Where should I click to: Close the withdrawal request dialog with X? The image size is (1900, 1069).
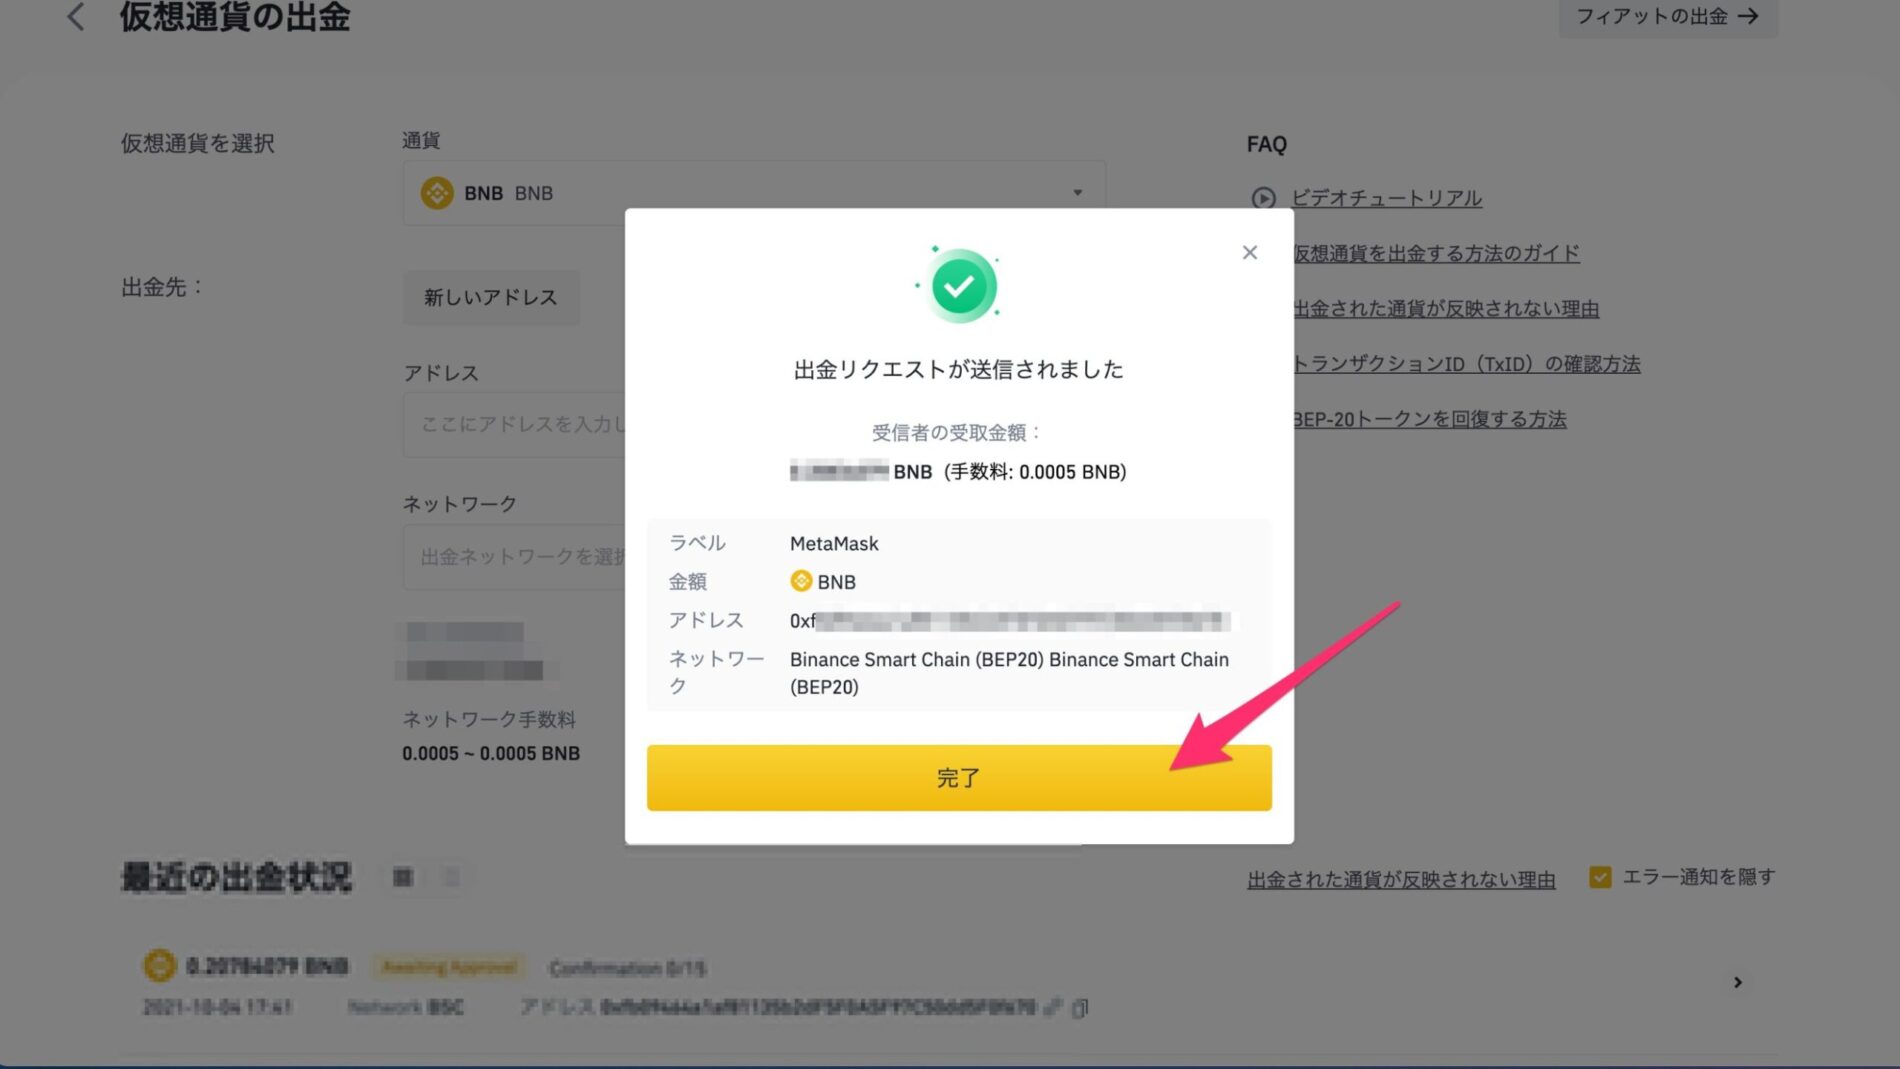pos(1249,252)
